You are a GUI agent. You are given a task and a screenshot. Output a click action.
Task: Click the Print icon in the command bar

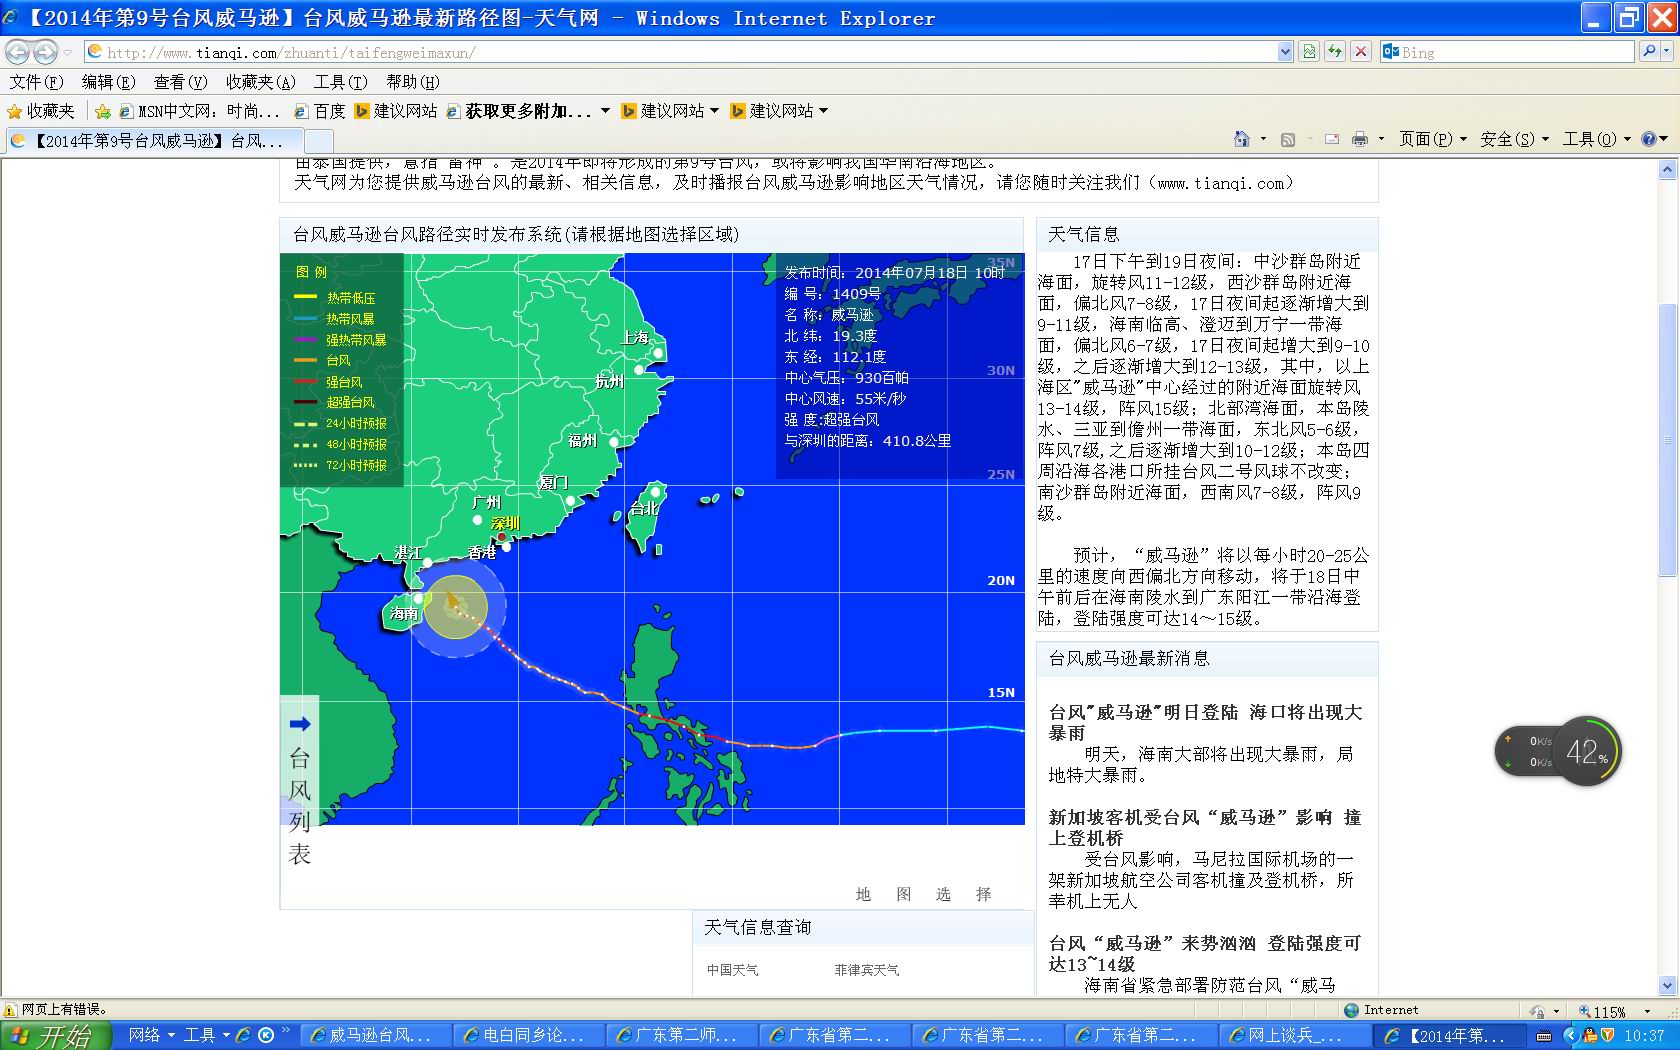(x=1359, y=140)
